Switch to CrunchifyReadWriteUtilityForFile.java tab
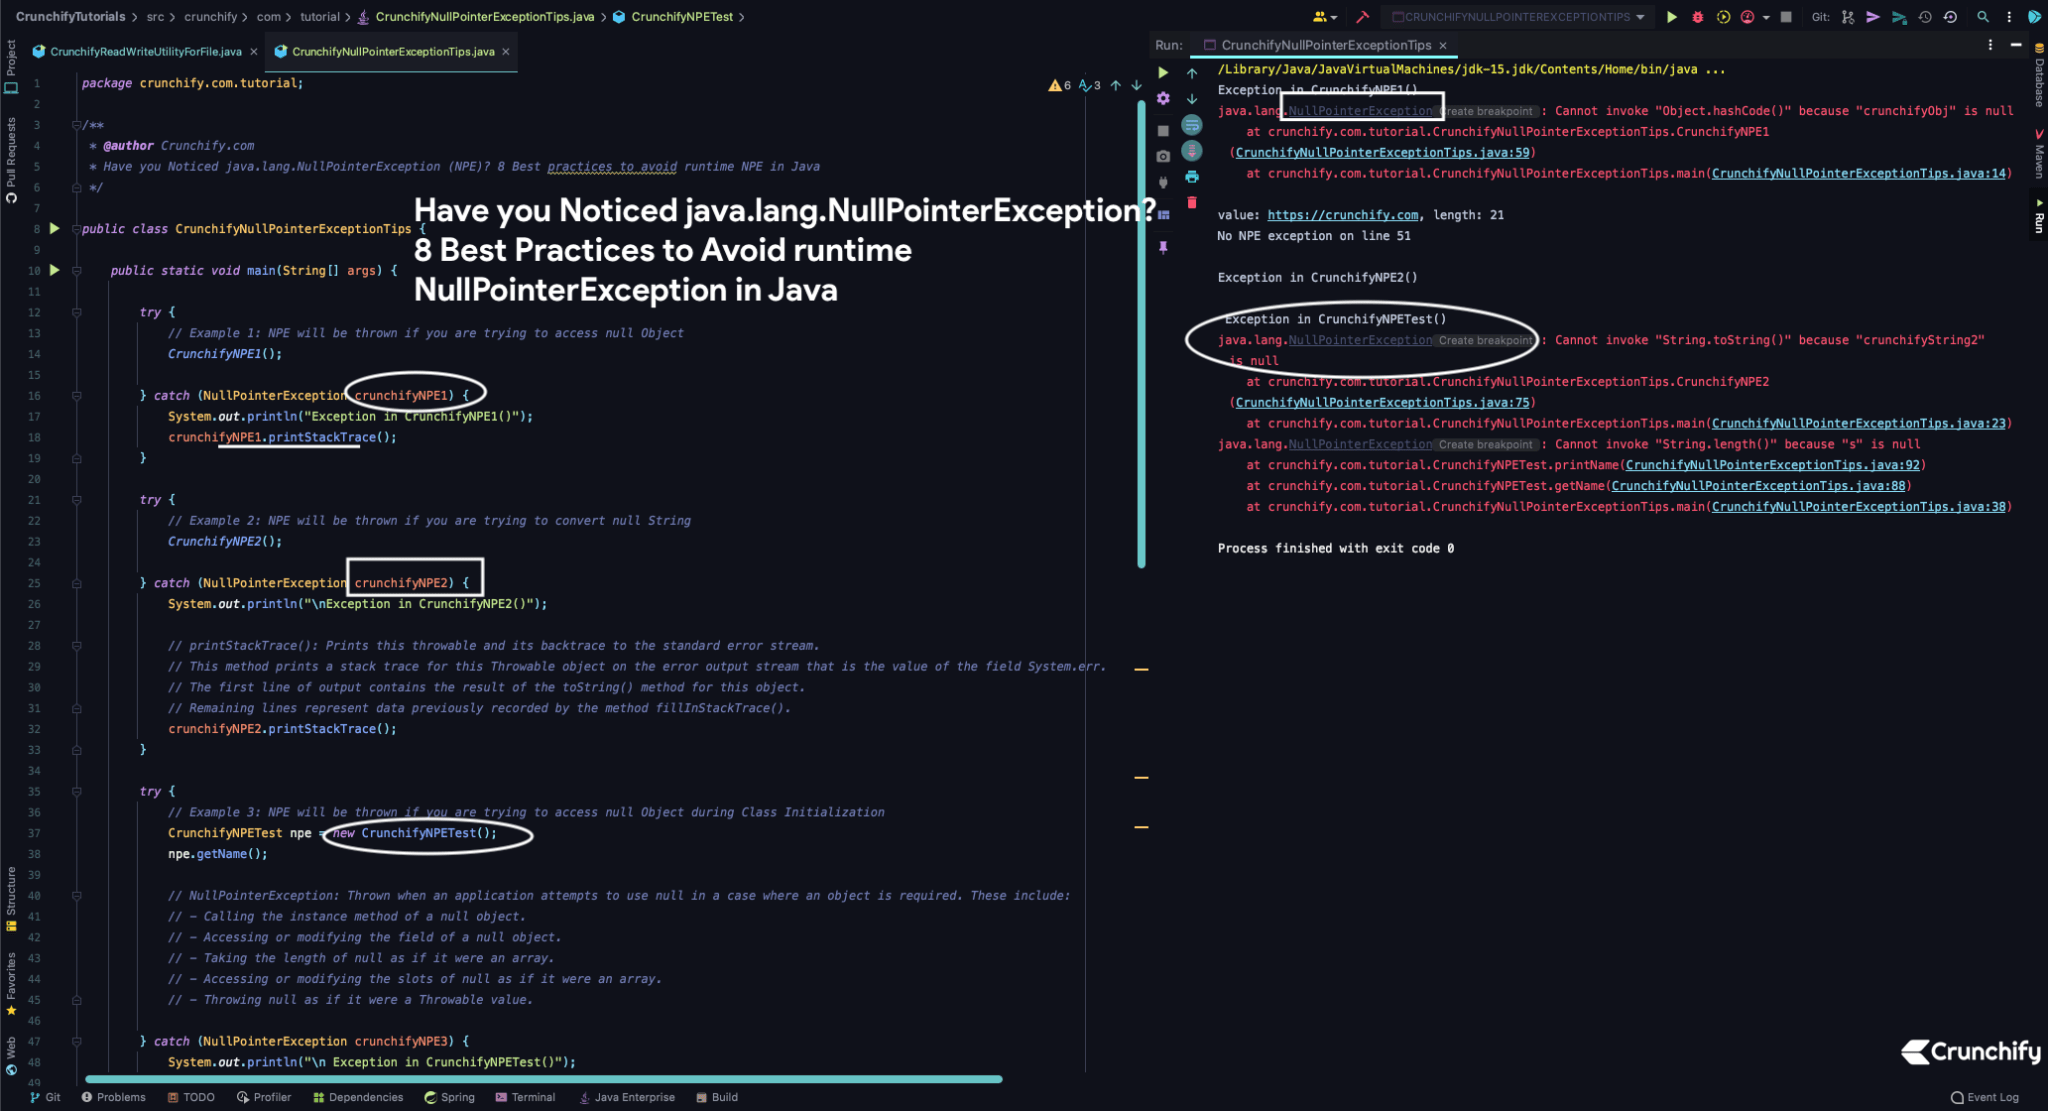2048x1111 pixels. point(145,52)
